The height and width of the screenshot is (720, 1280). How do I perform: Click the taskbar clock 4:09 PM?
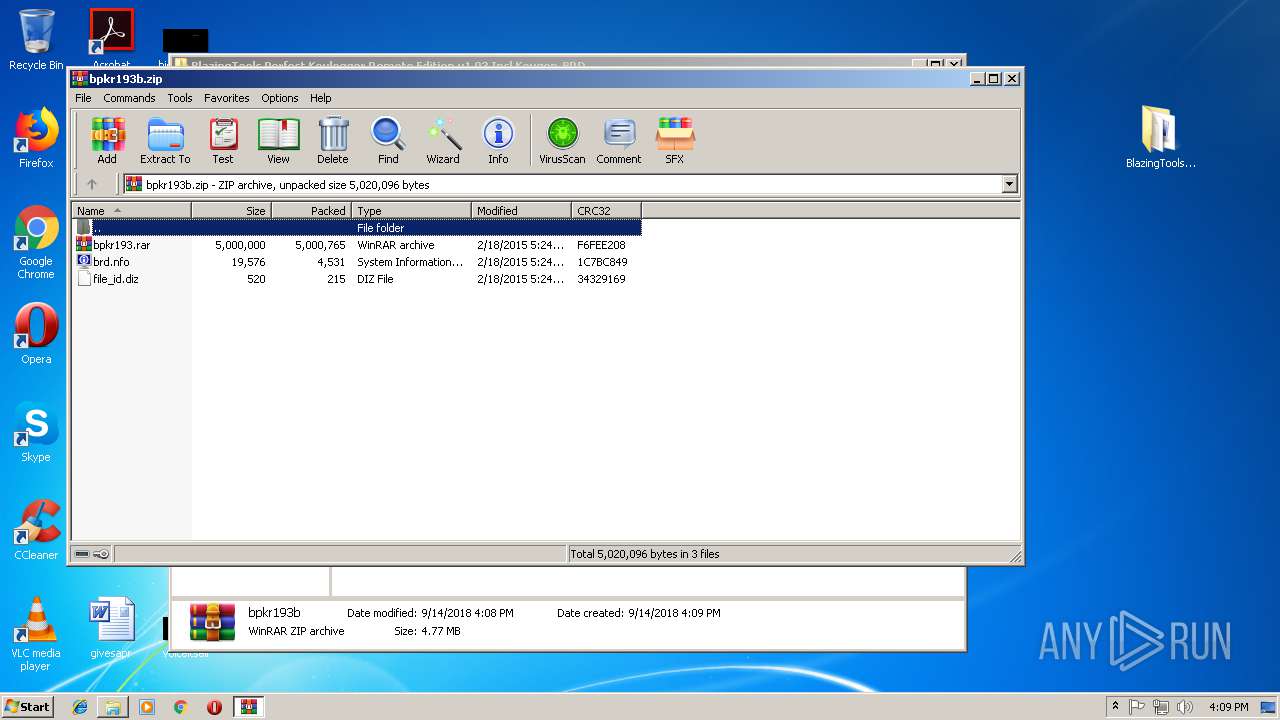(1228, 707)
